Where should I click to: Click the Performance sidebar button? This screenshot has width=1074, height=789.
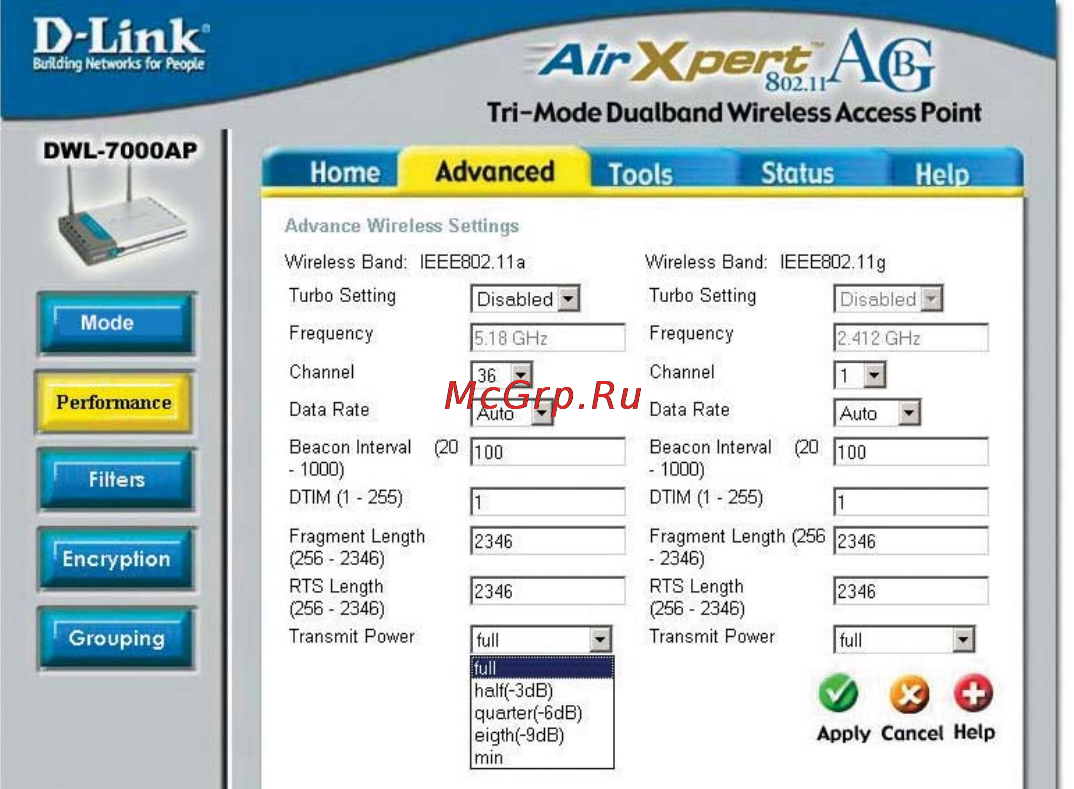[114, 402]
